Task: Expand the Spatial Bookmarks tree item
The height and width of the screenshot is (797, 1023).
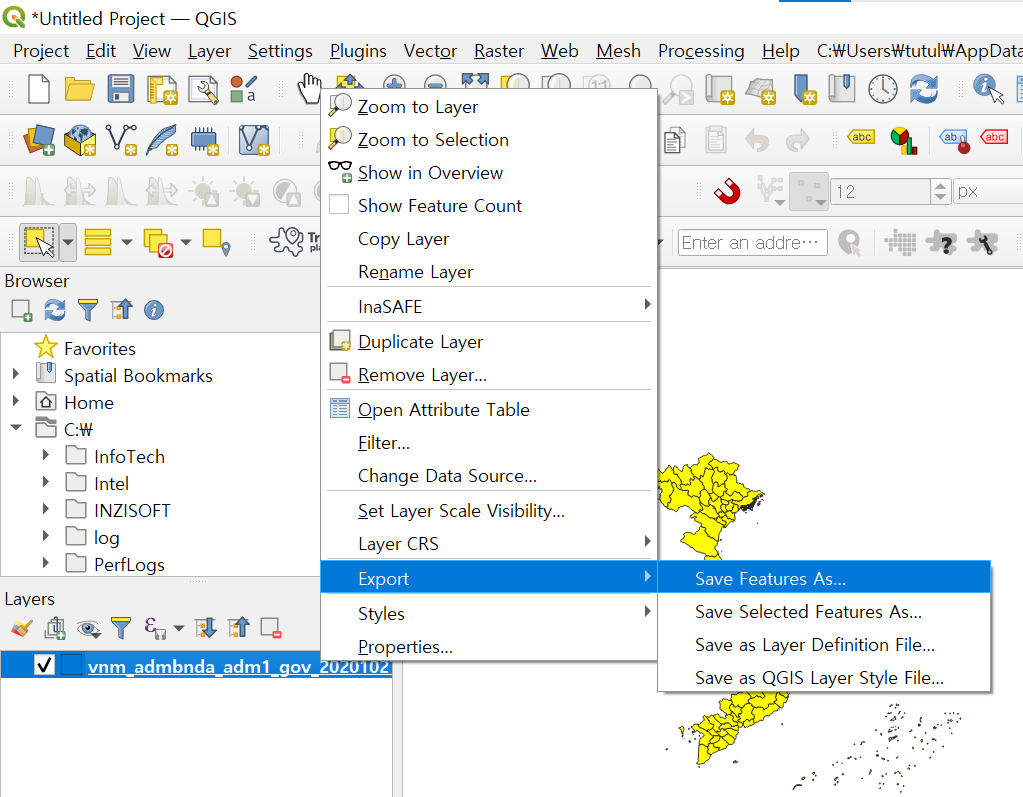Action: pyautogui.click(x=16, y=374)
